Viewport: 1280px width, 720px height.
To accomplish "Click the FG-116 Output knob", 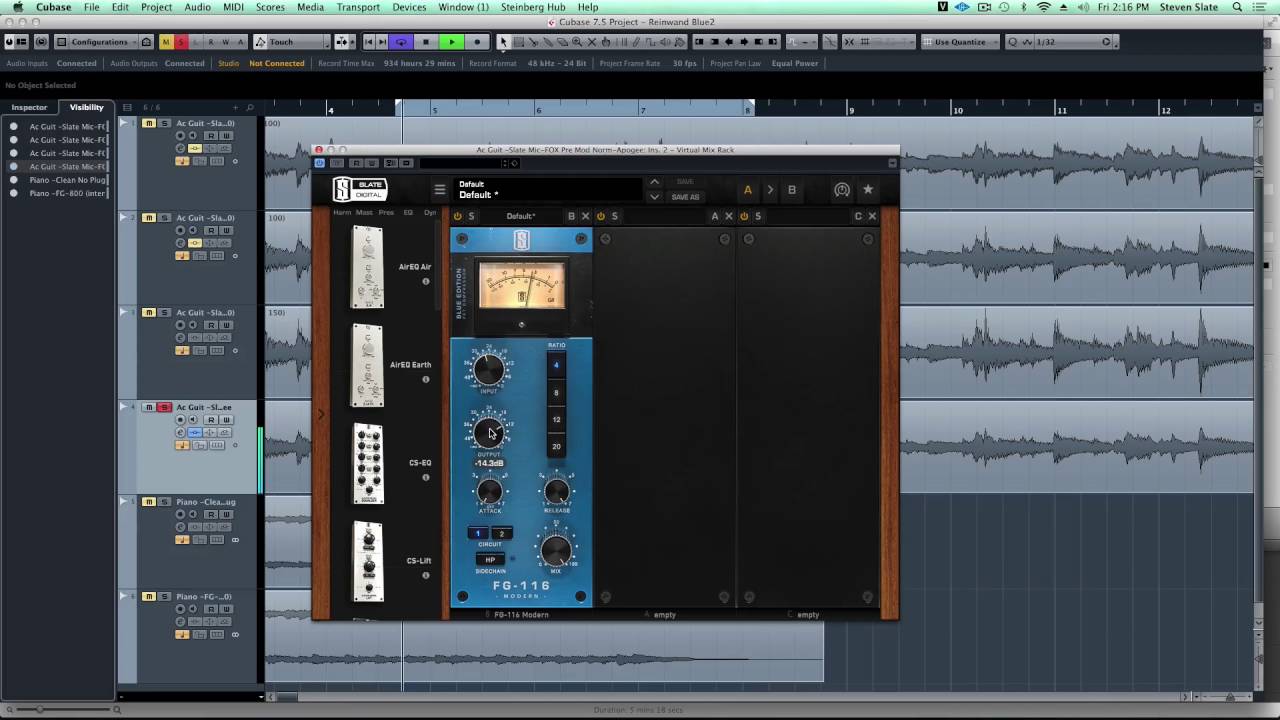I will click(489, 433).
